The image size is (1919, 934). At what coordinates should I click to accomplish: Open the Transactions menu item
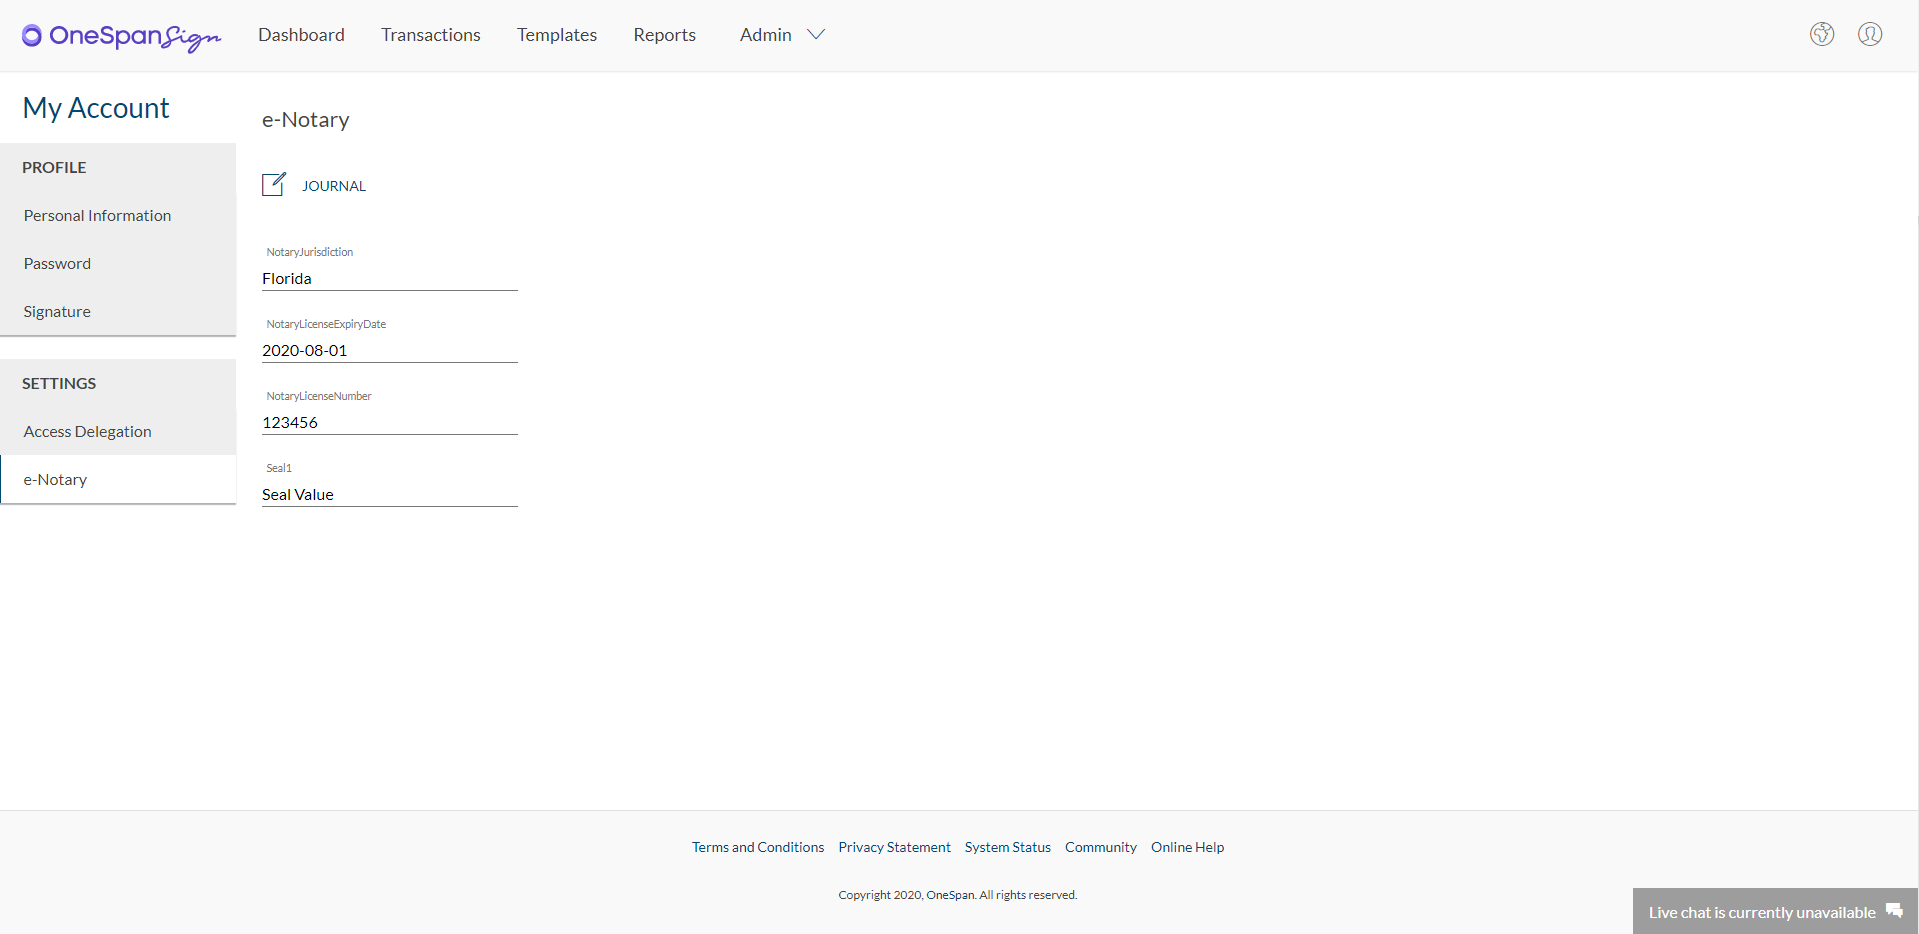pyautogui.click(x=431, y=35)
